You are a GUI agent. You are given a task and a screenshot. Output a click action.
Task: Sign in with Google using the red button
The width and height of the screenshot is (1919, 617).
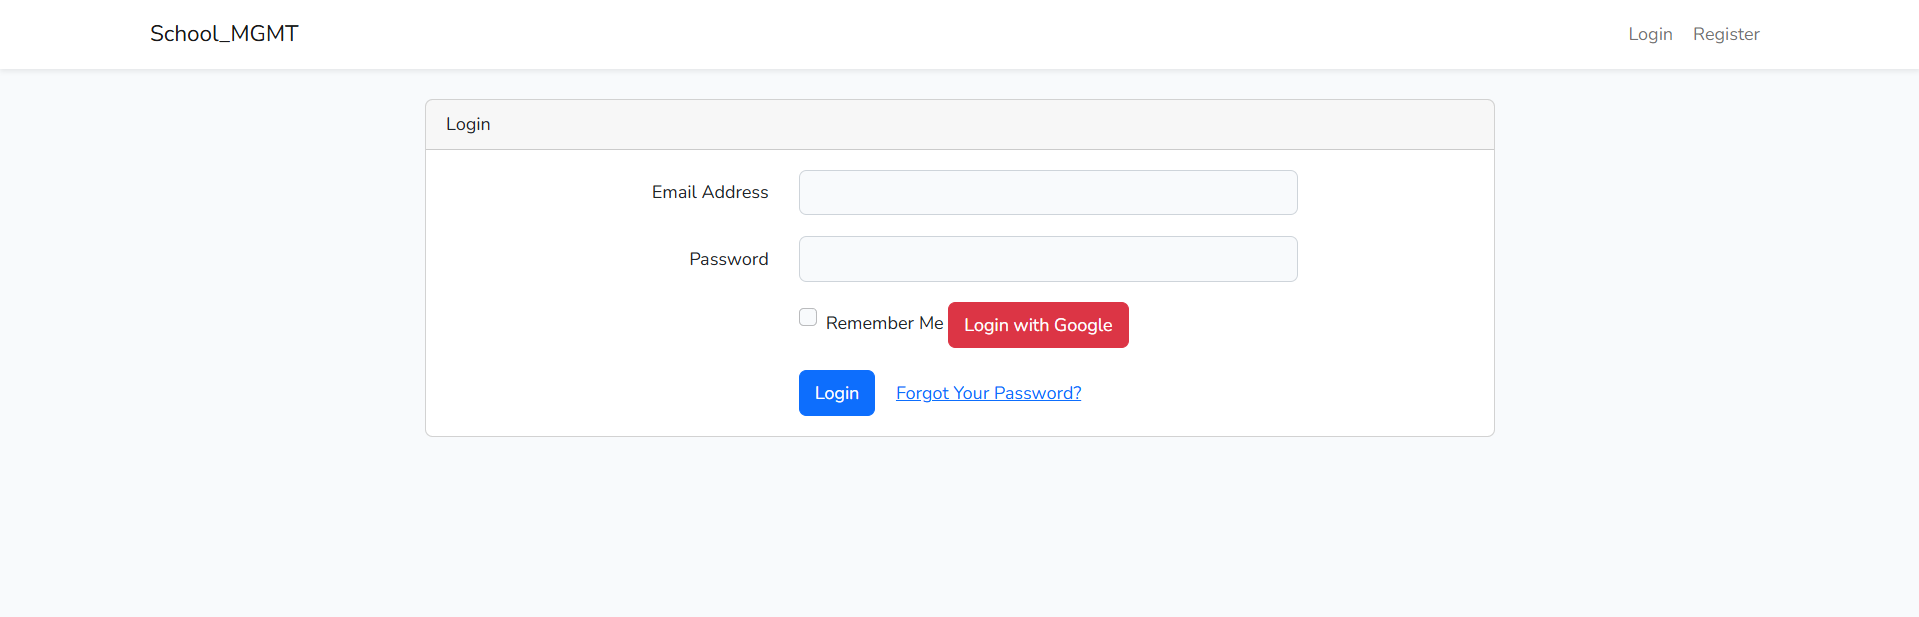[x=1037, y=324]
